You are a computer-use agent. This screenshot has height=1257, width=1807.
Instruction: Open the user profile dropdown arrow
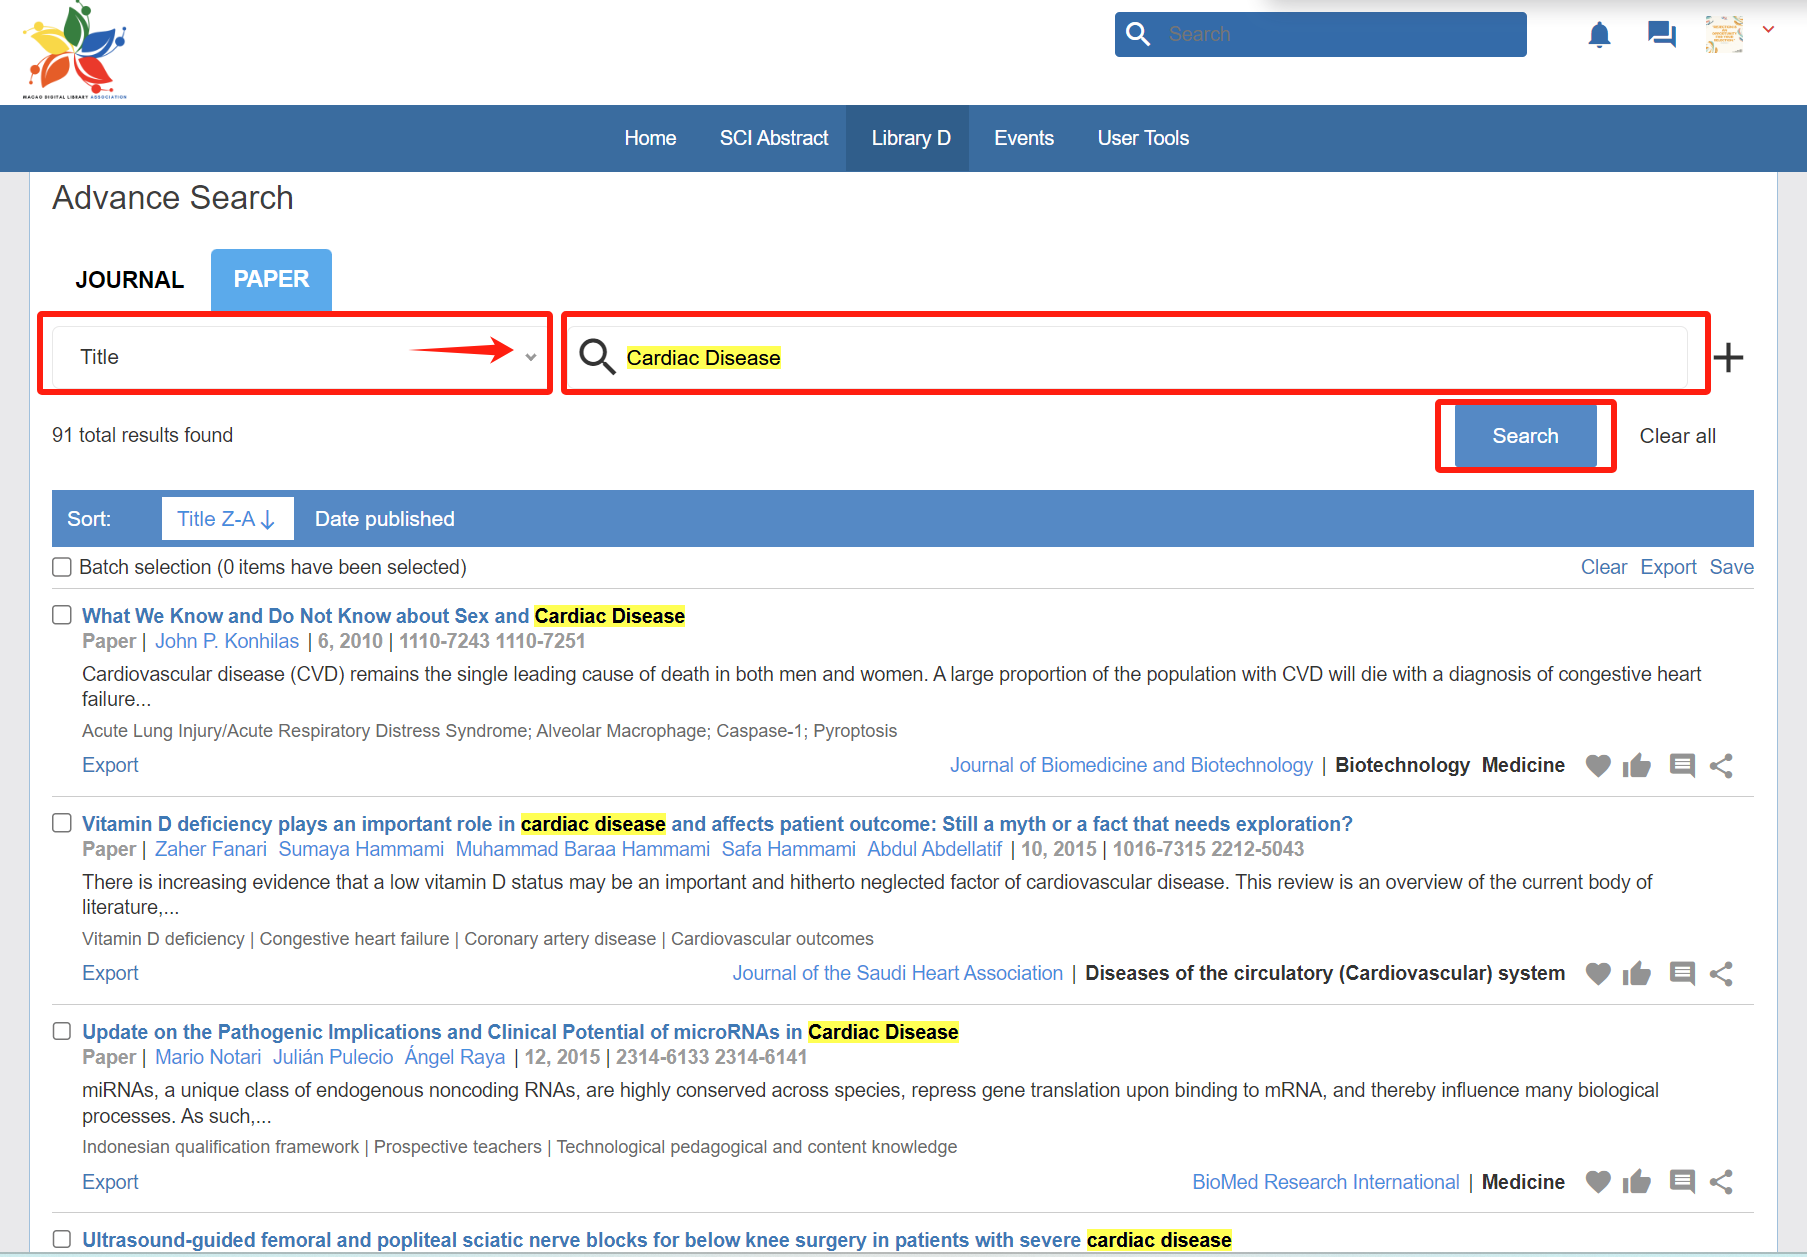(1768, 30)
